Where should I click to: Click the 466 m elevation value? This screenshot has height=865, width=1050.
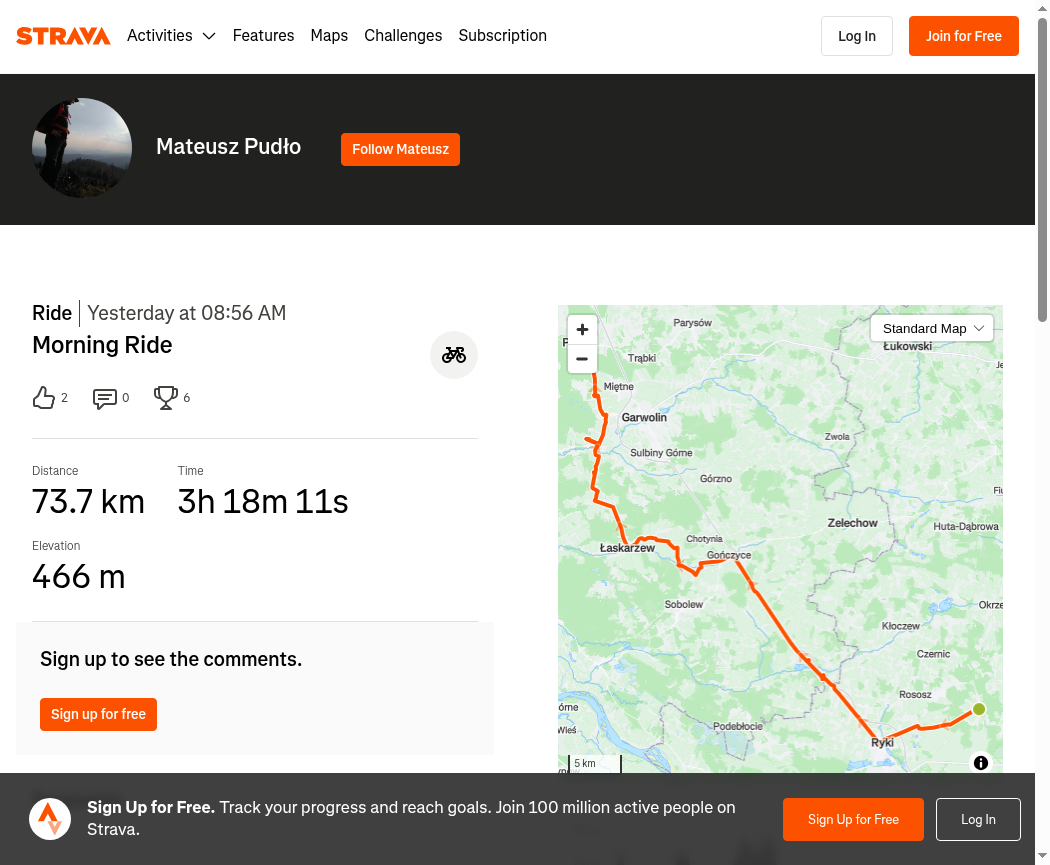click(x=79, y=576)
